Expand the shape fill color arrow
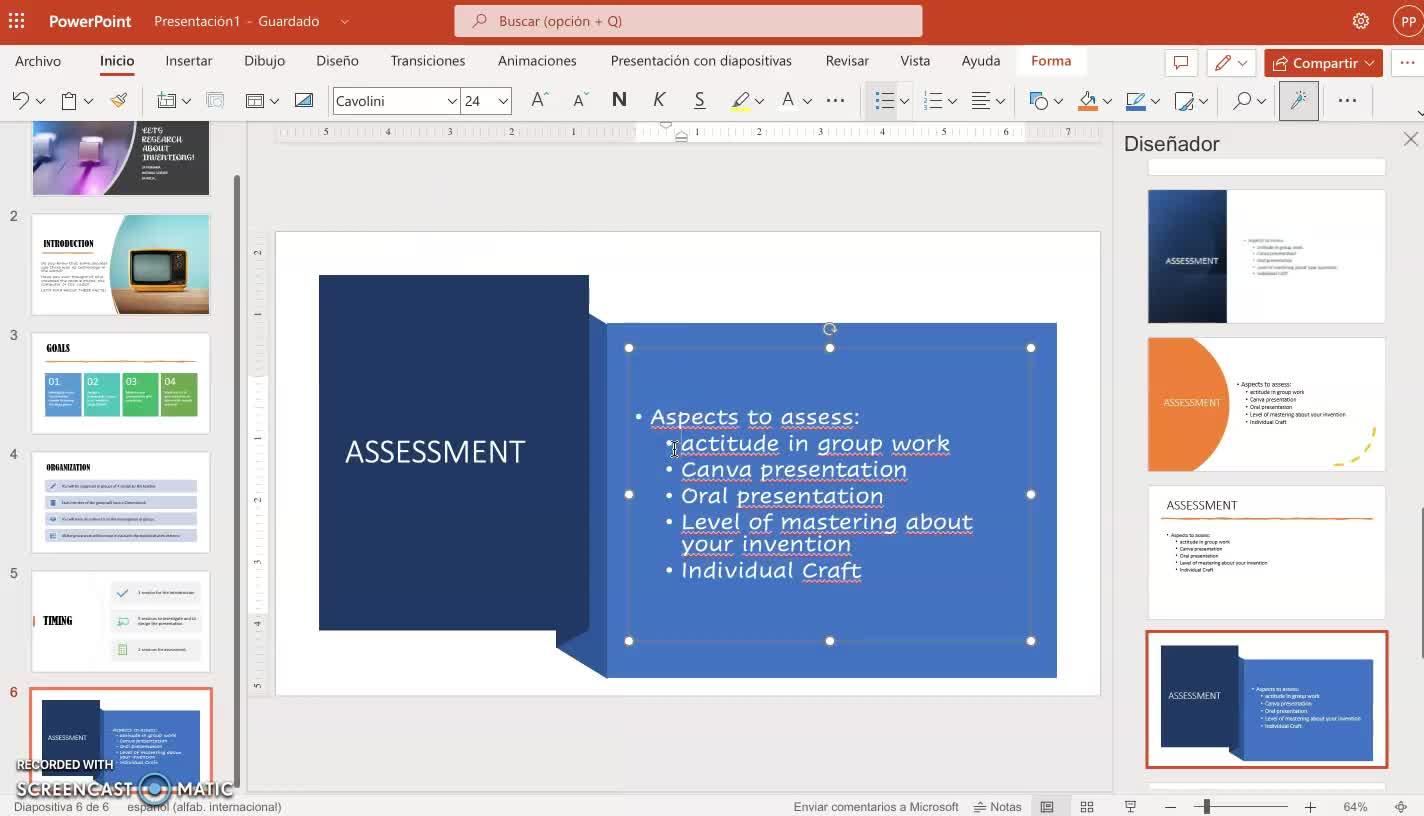Screen dimensions: 1424x816 1106,101
